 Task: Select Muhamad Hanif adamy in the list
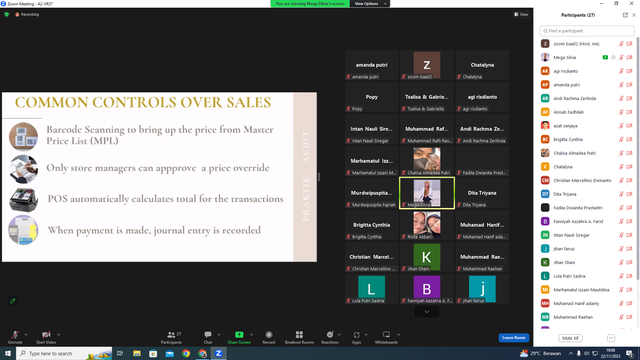tap(587, 304)
